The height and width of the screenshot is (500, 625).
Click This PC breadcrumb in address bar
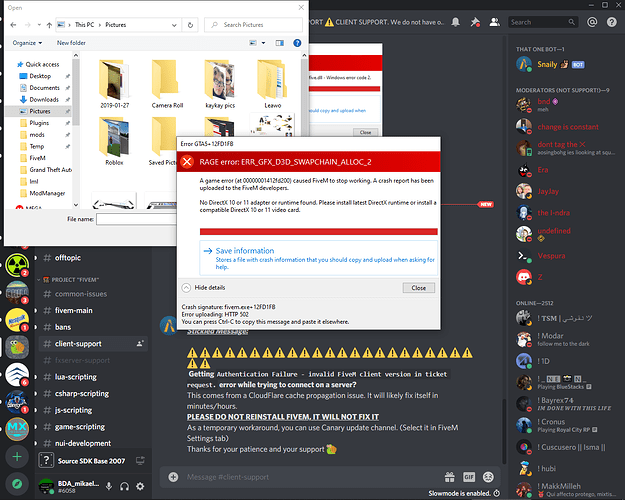click(x=85, y=25)
